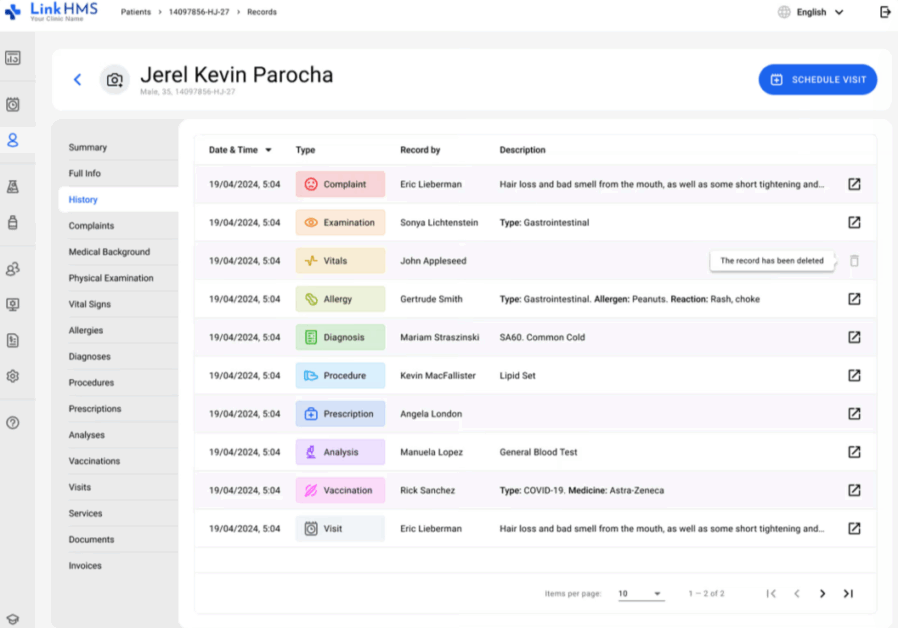
Task: Sort by Date & Time column arrow
Action: point(268,150)
